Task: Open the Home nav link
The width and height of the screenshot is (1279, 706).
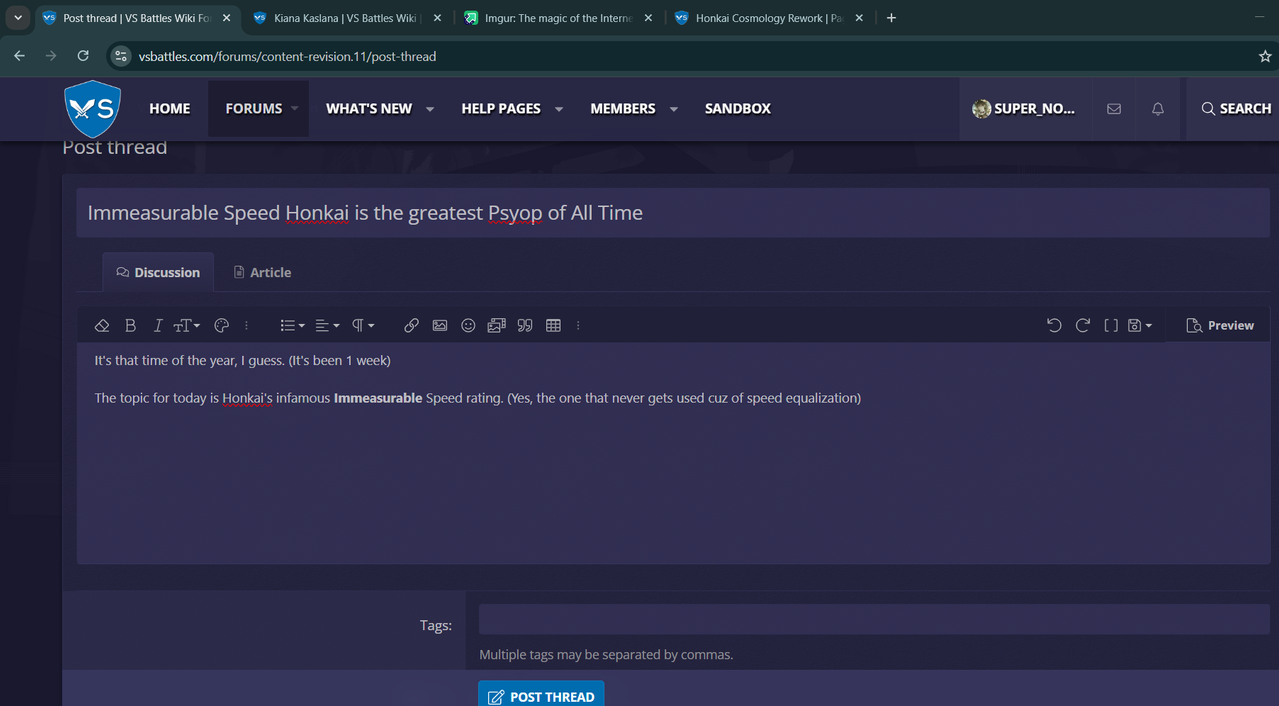Action: [x=169, y=109]
